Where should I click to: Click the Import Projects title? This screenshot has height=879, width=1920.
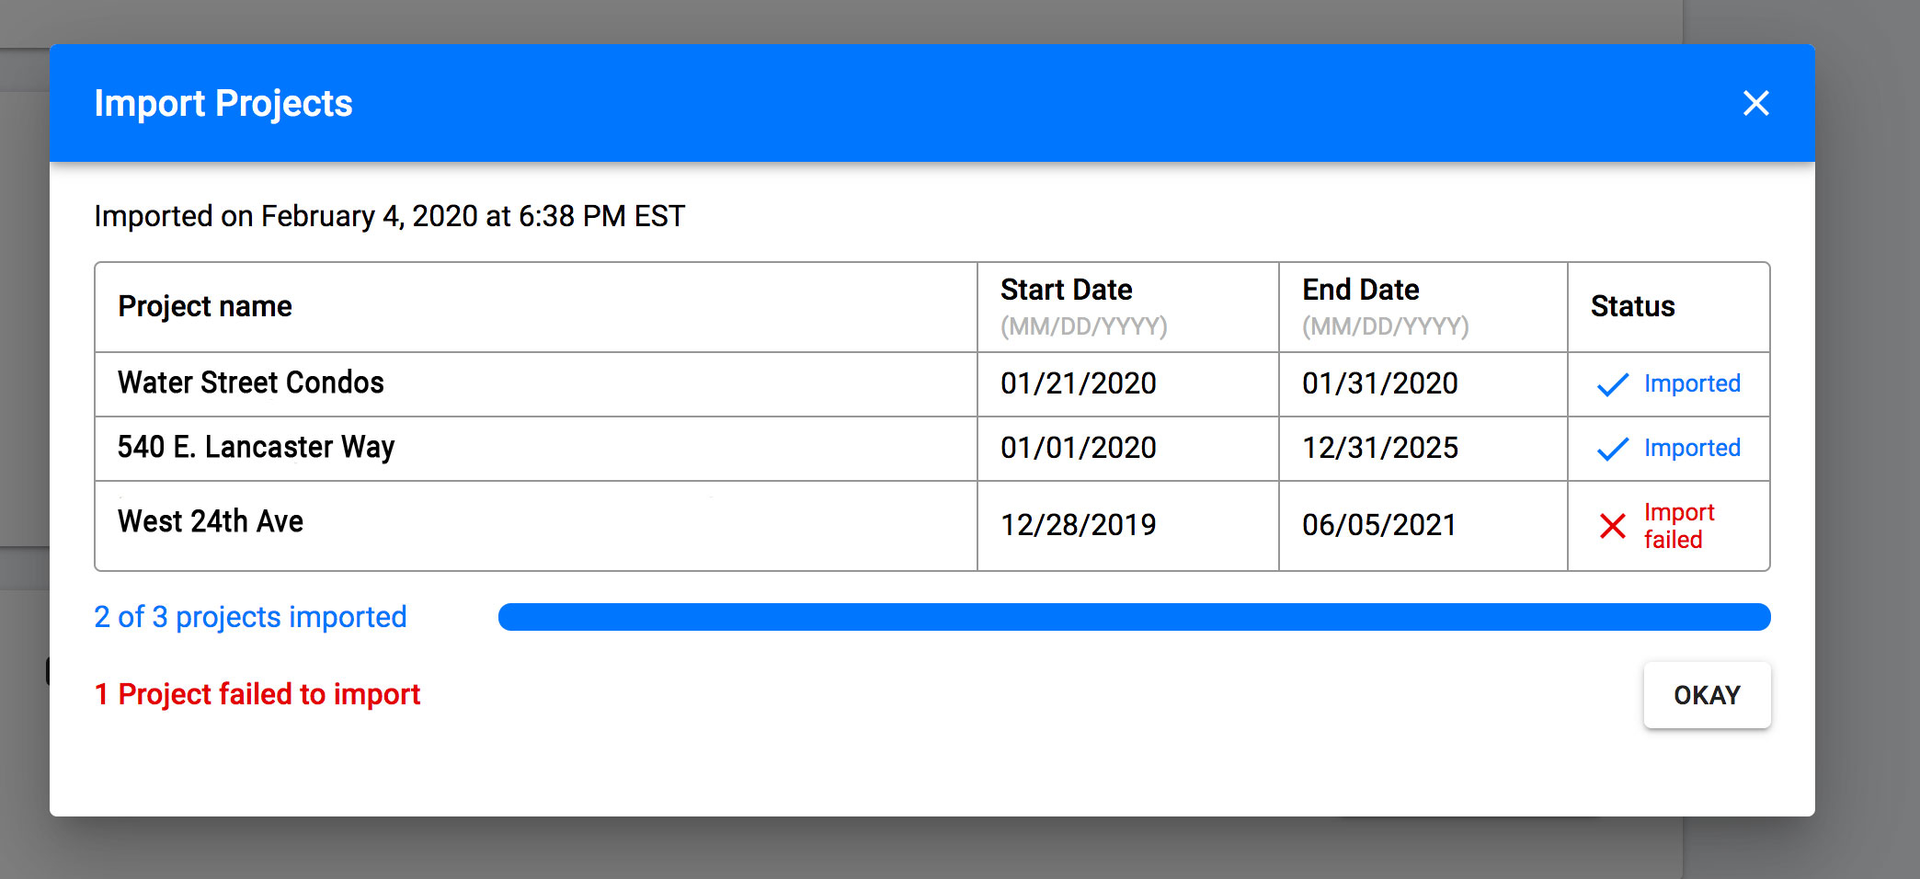(223, 103)
